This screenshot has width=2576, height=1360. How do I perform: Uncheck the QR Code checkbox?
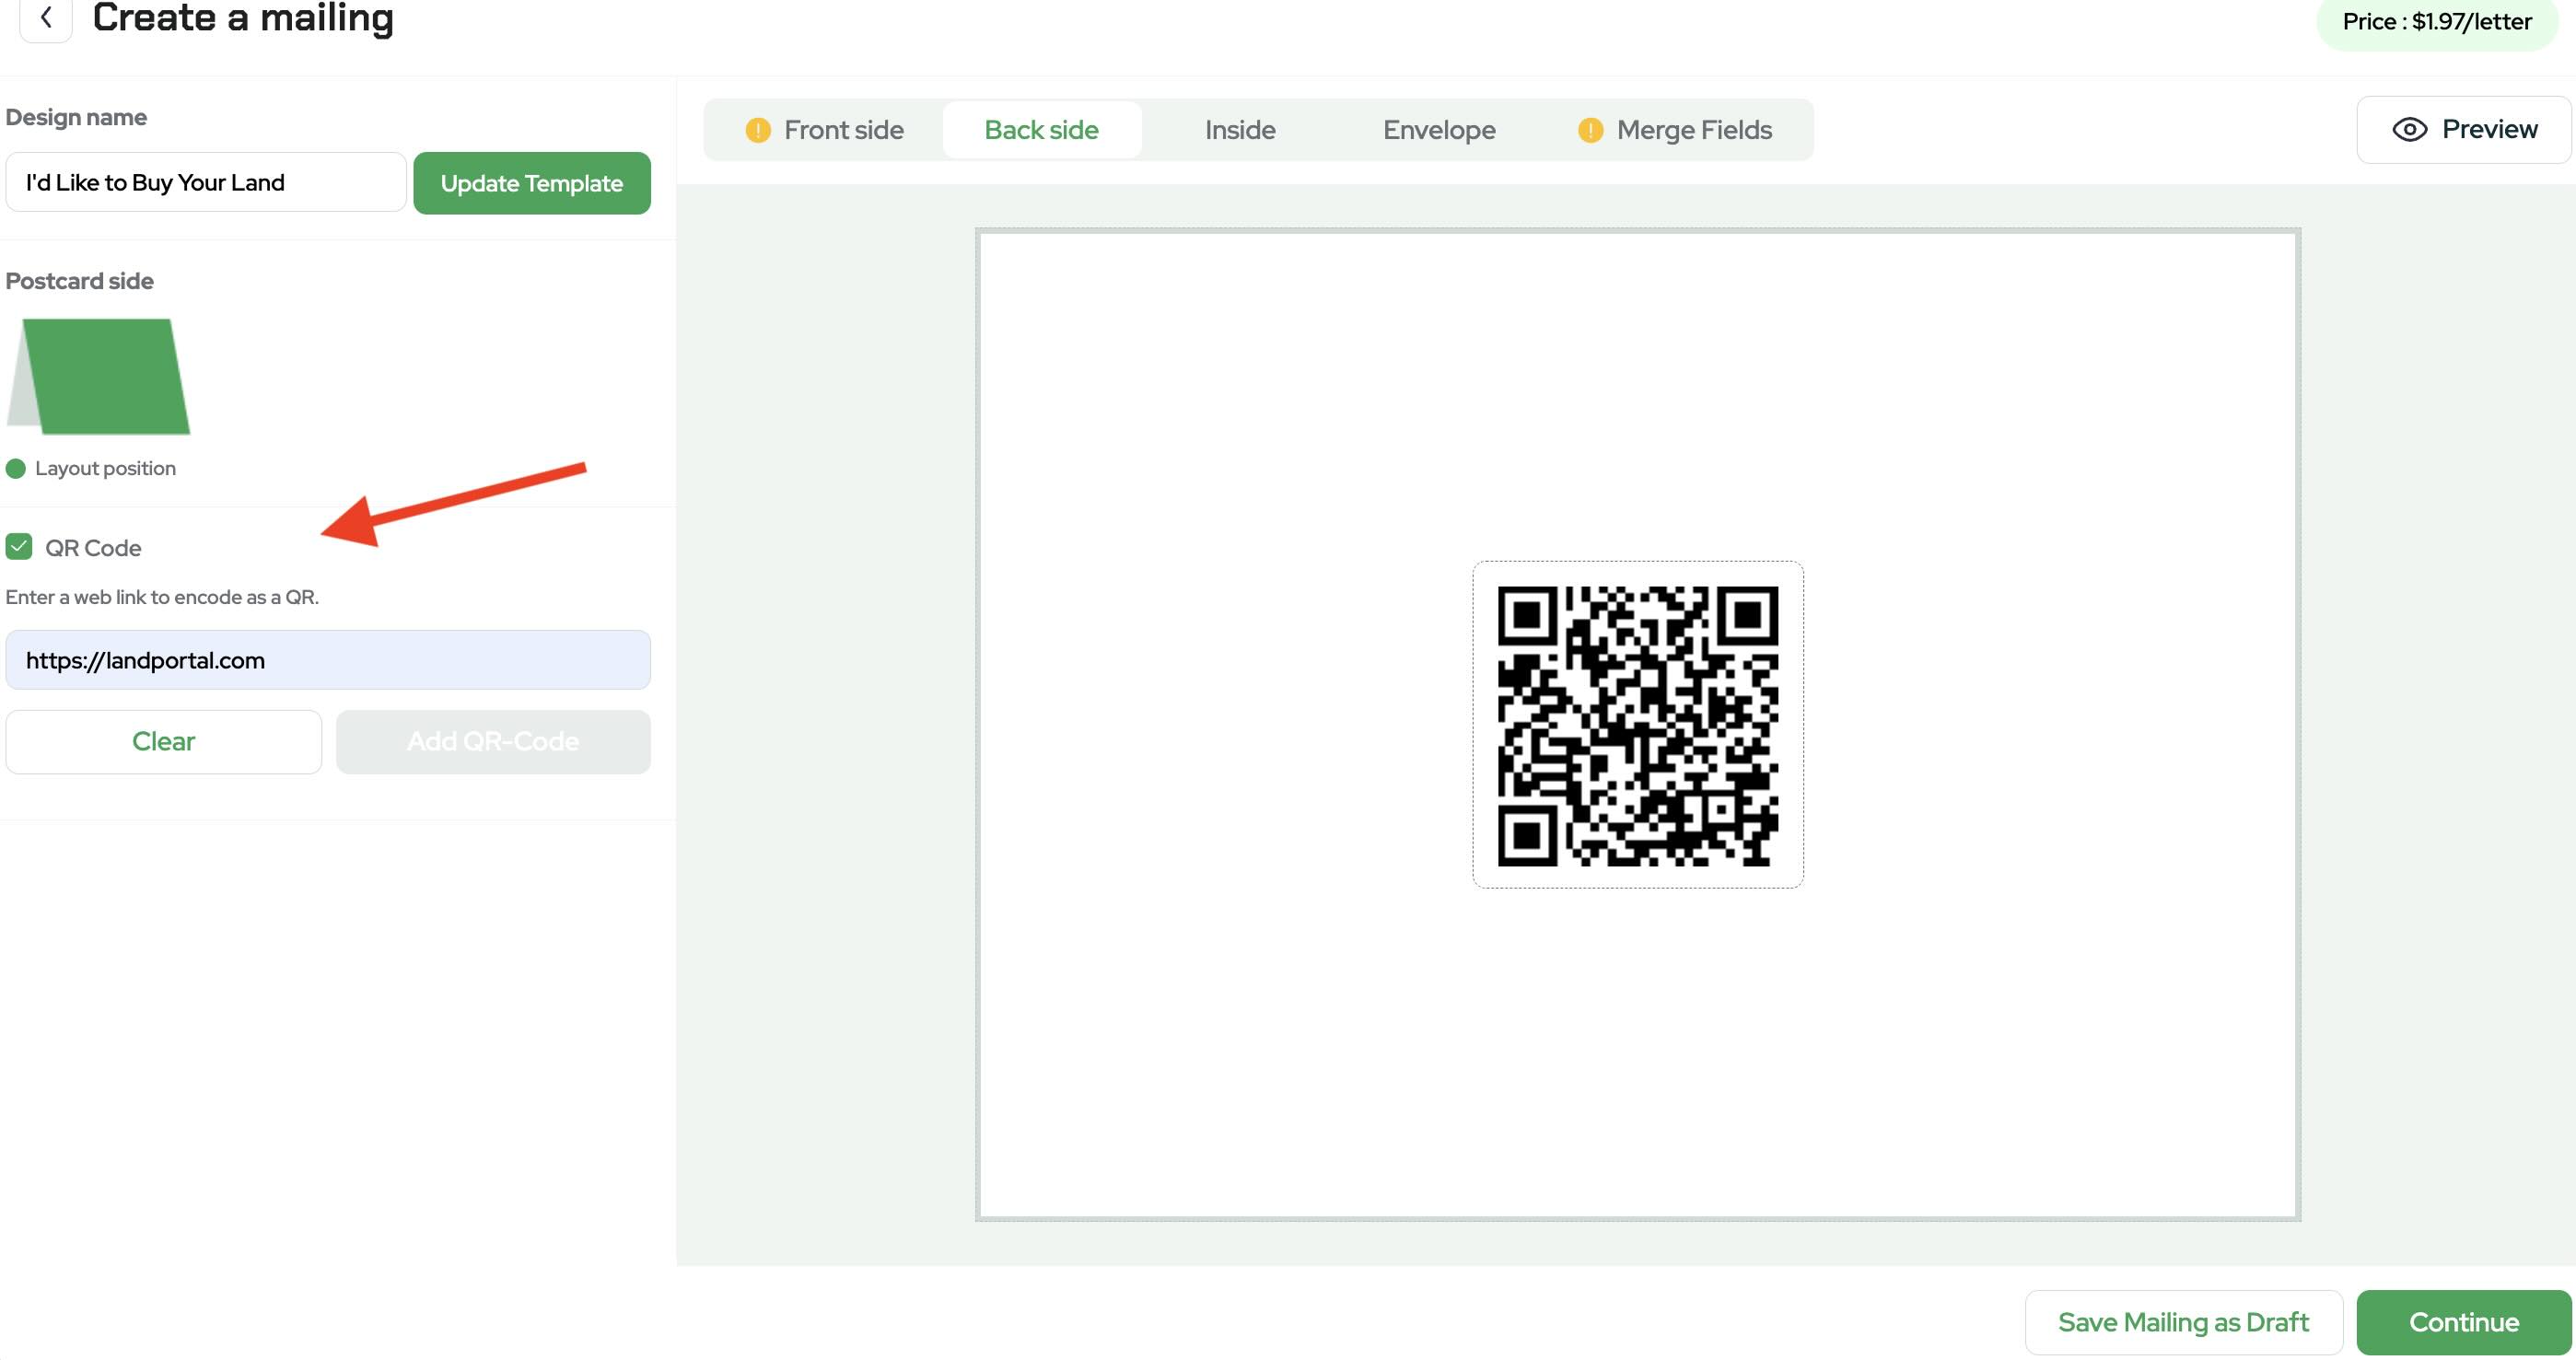pos(19,547)
